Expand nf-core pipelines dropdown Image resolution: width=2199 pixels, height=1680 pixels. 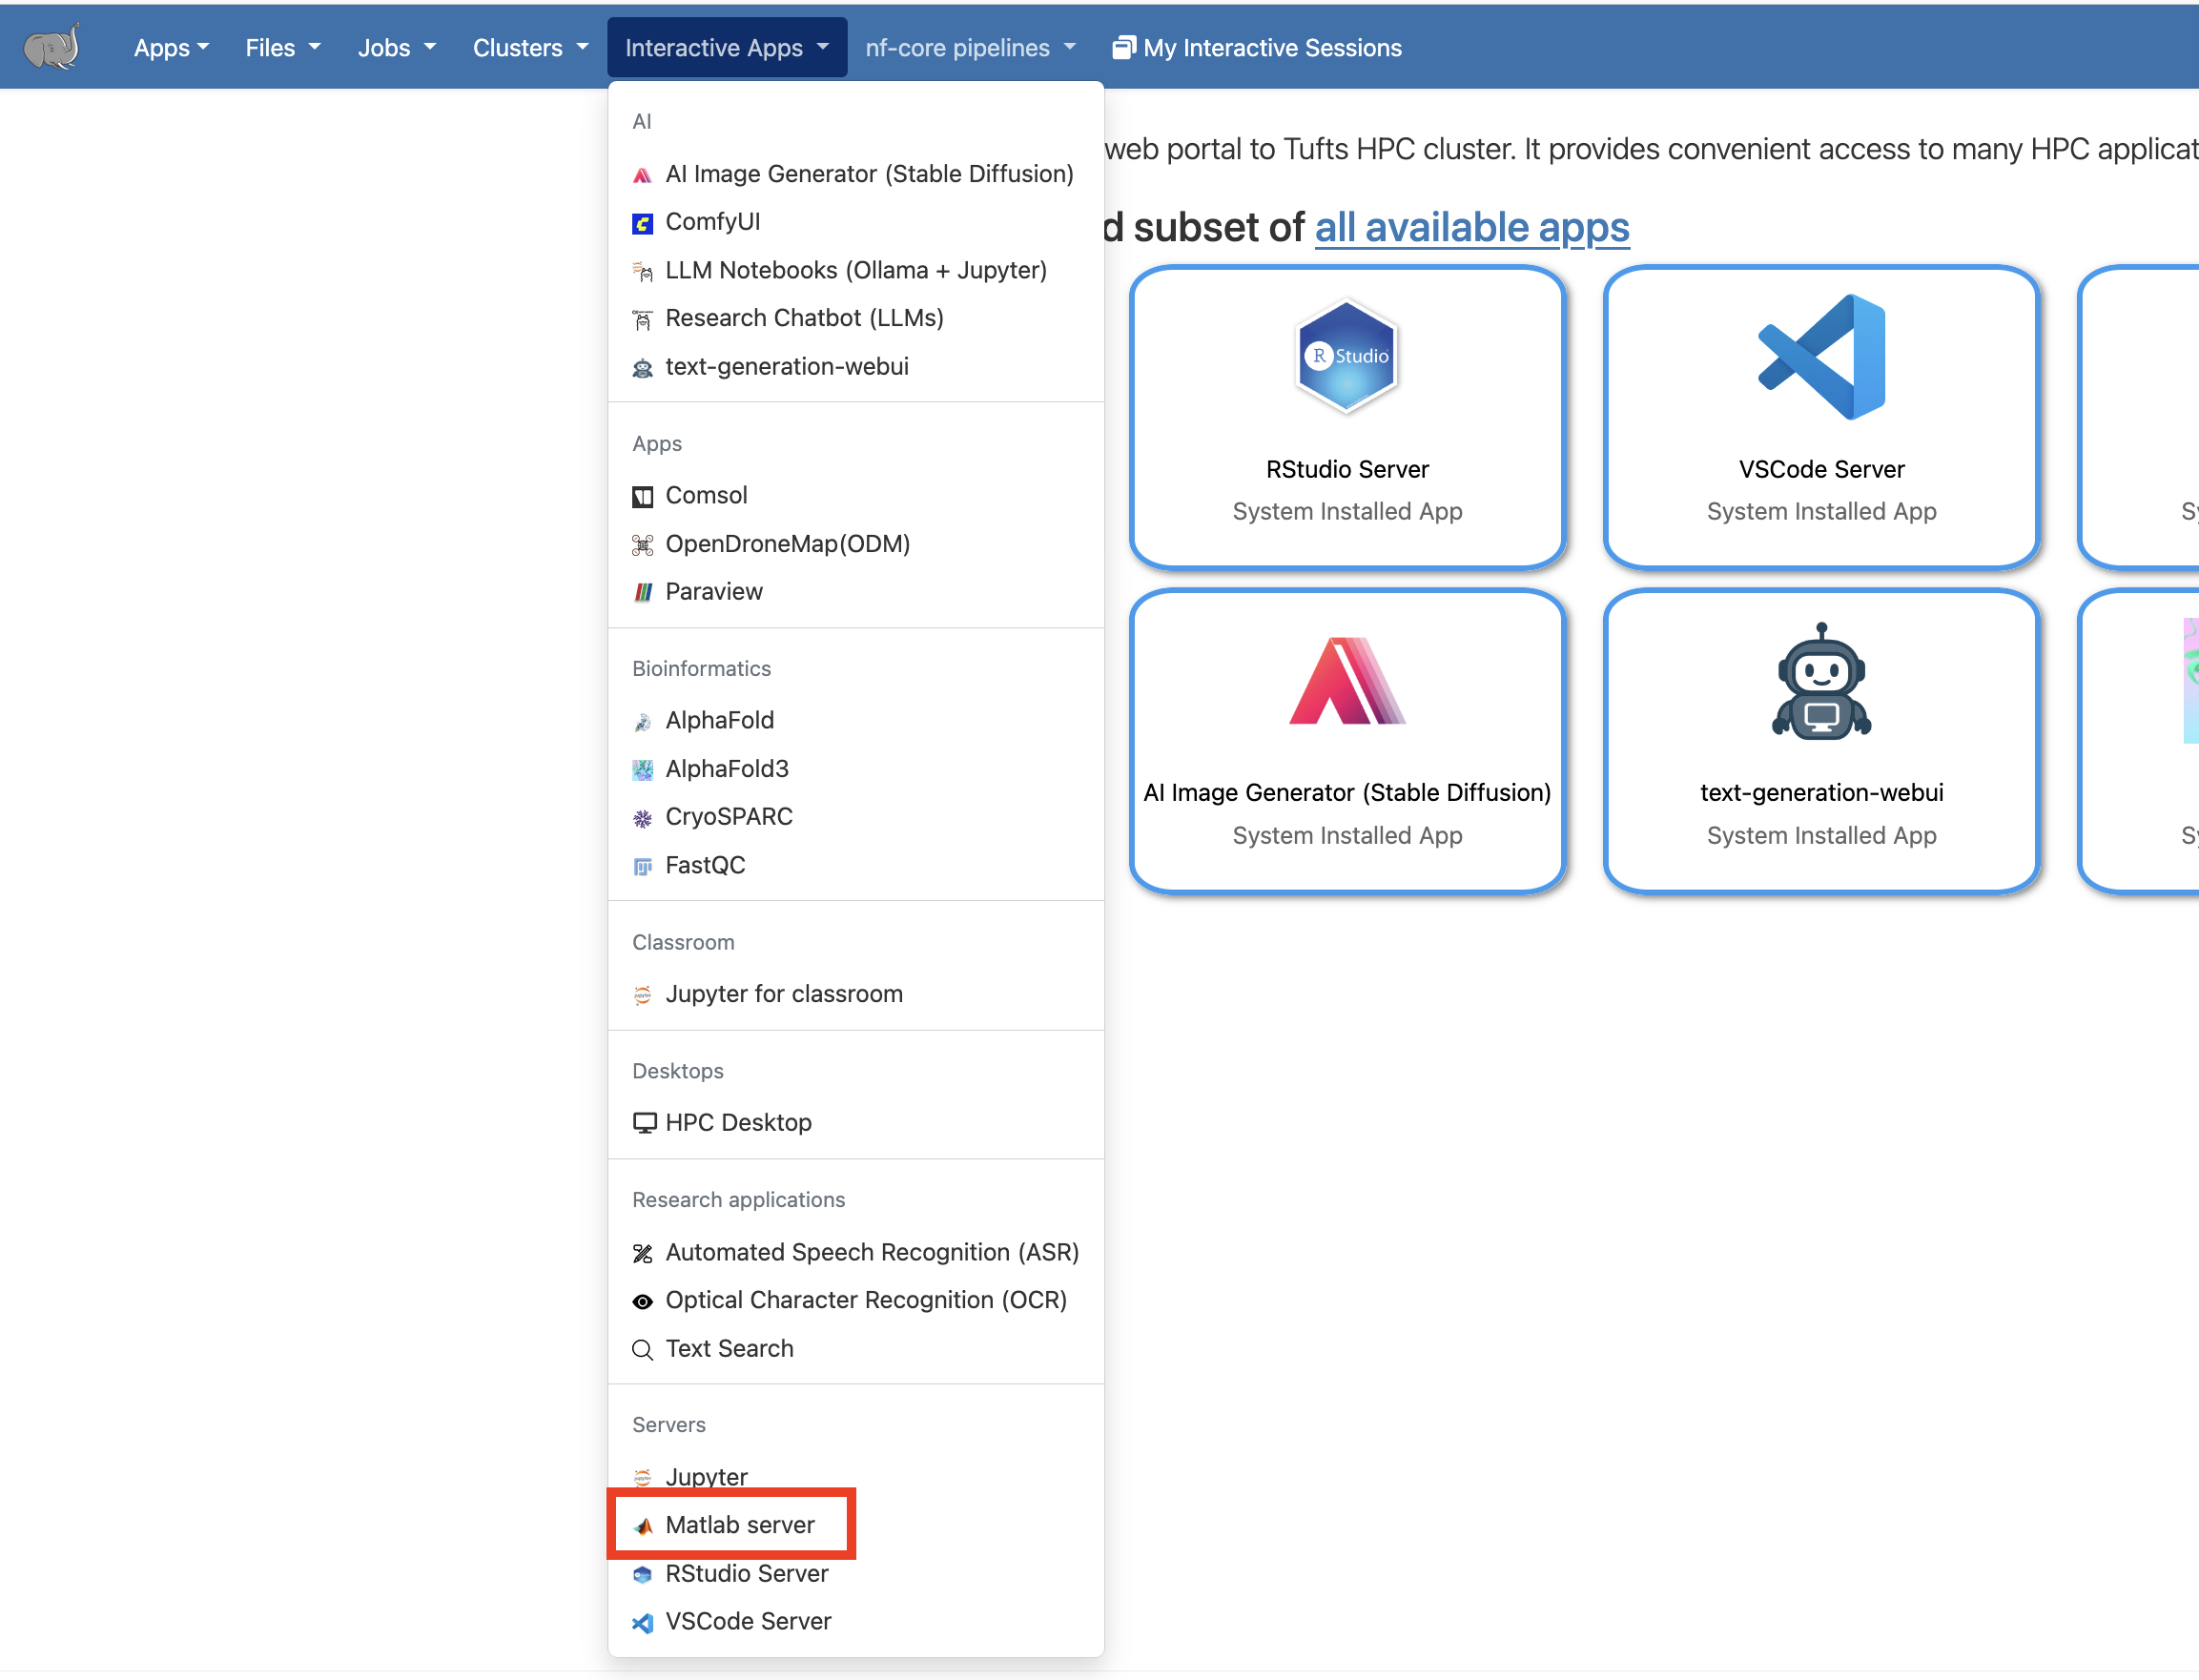tap(969, 47)
